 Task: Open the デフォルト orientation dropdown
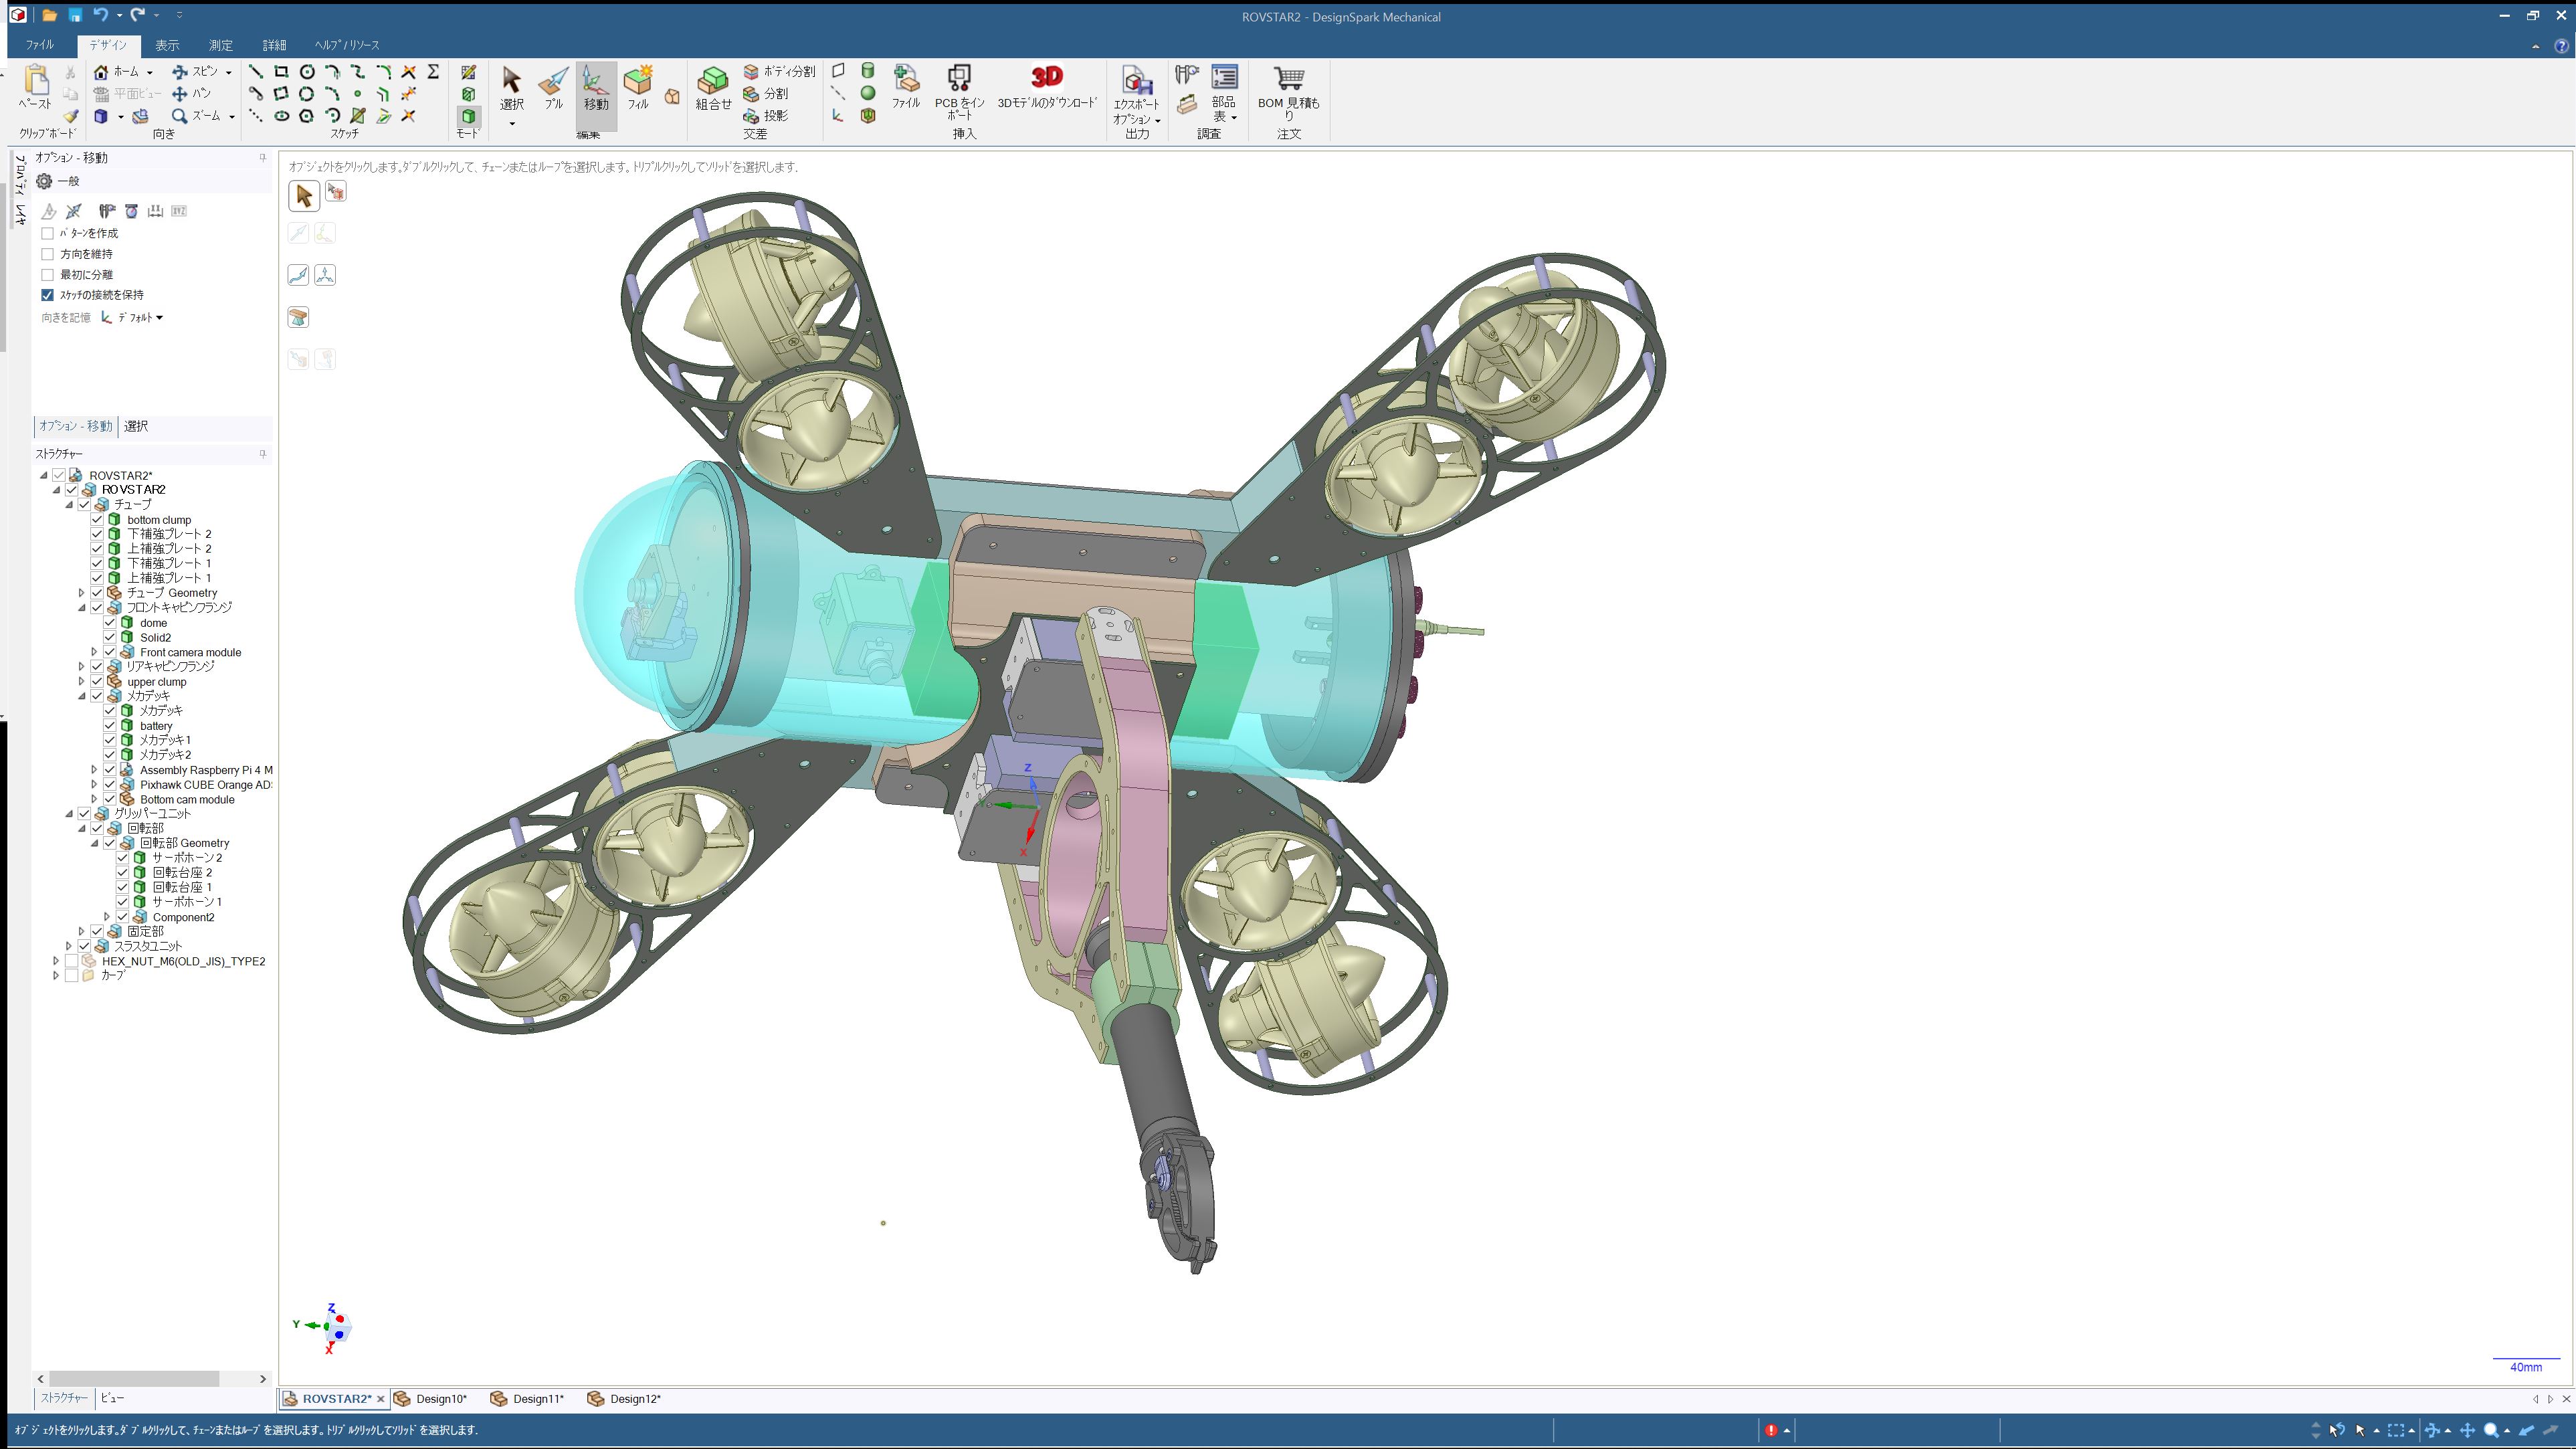click(133, 318)
